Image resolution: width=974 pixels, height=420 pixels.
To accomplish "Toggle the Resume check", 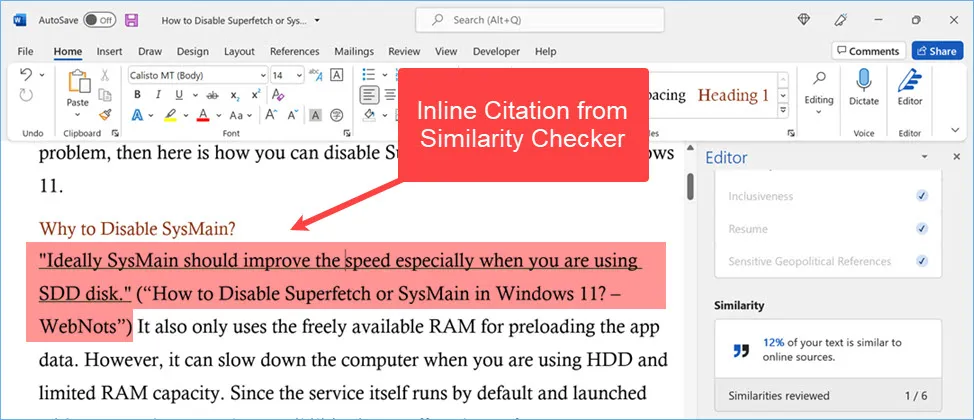I will click(922, 229).
